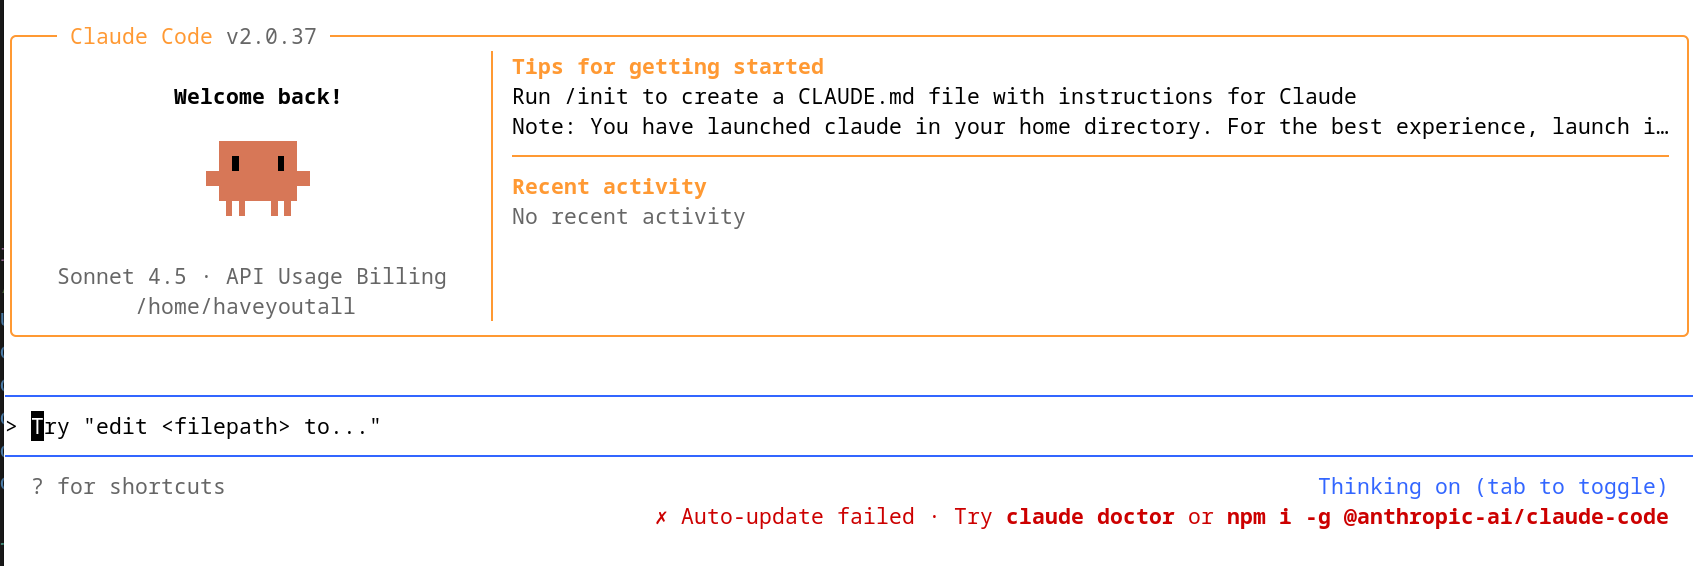Select the Tips for getting started heading

668,67
